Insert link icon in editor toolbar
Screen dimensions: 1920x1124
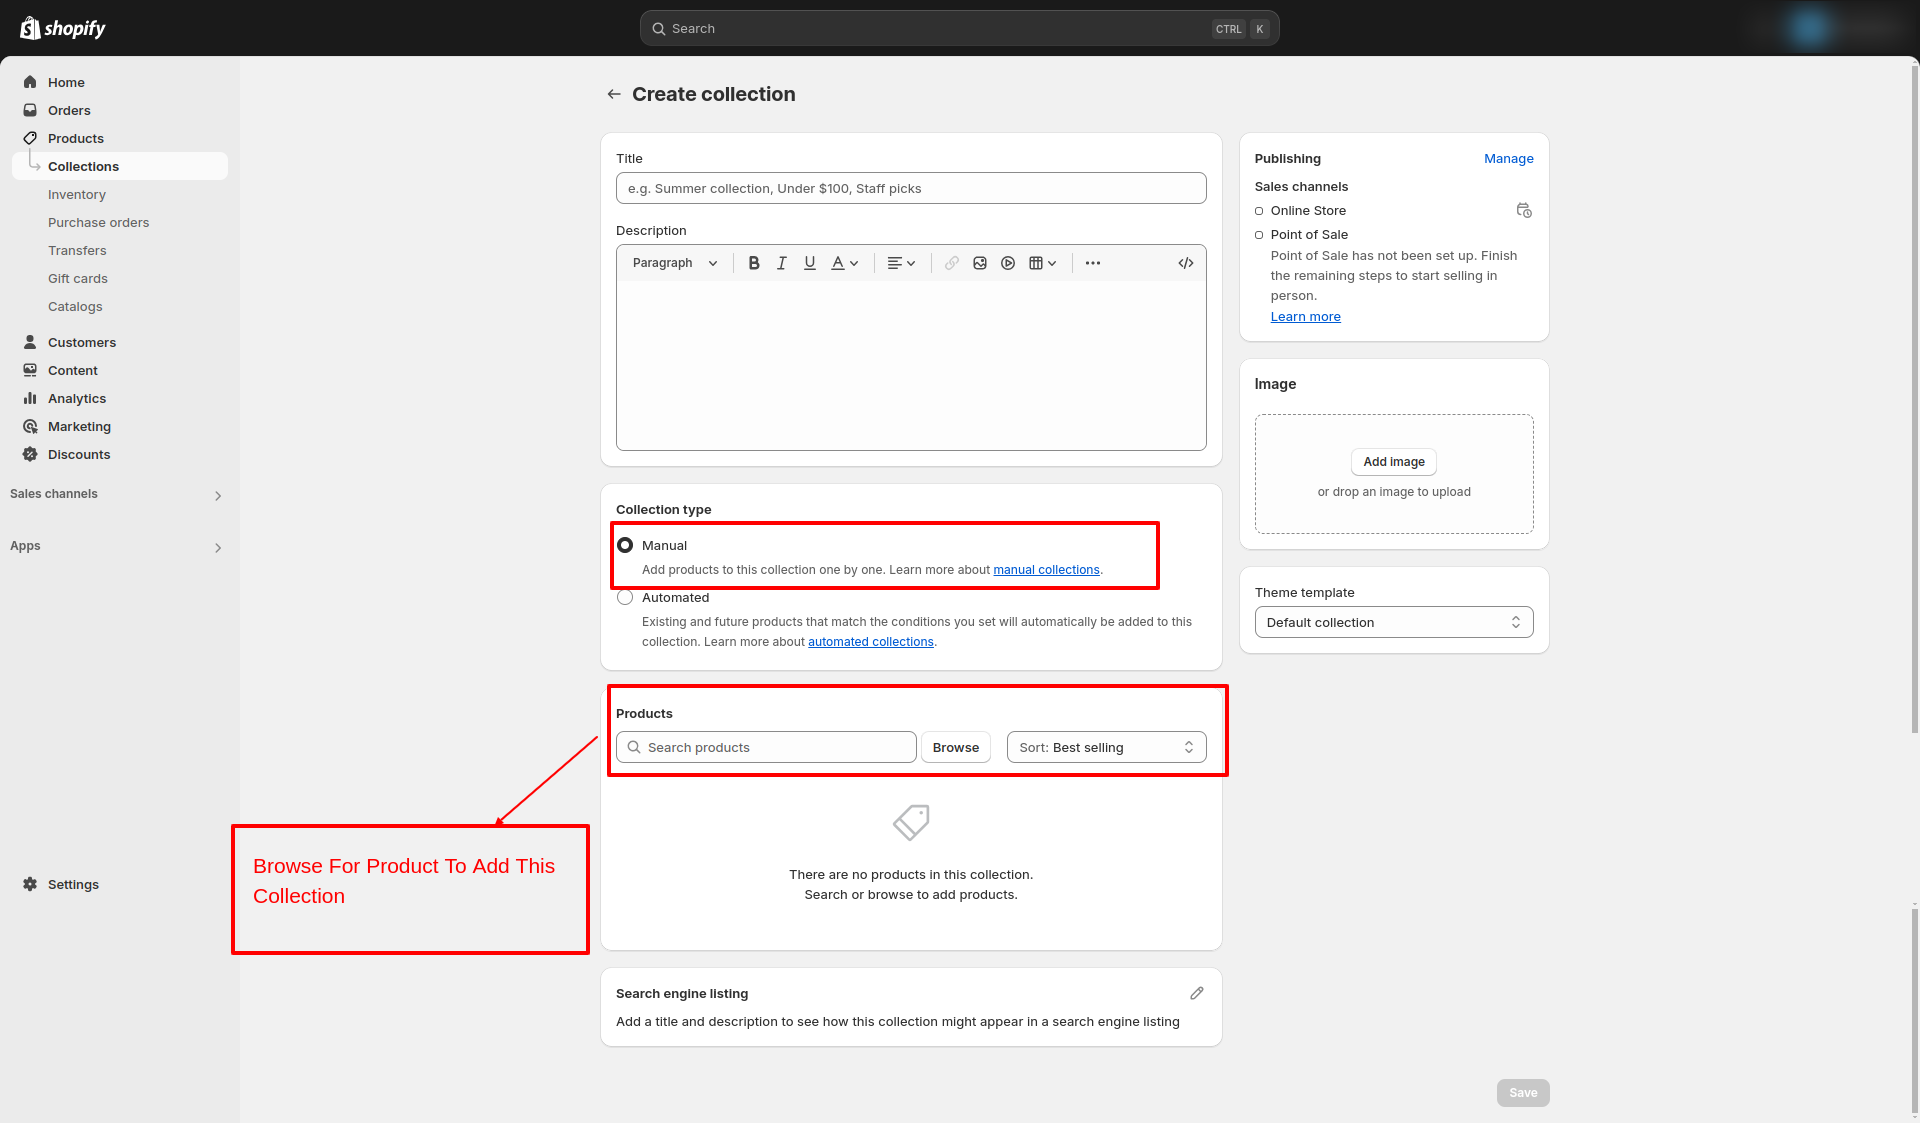click(952, 263)
